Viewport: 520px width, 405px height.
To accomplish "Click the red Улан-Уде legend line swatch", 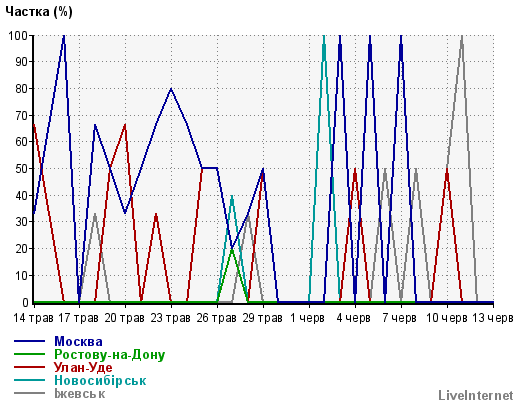I will point(29,367).
